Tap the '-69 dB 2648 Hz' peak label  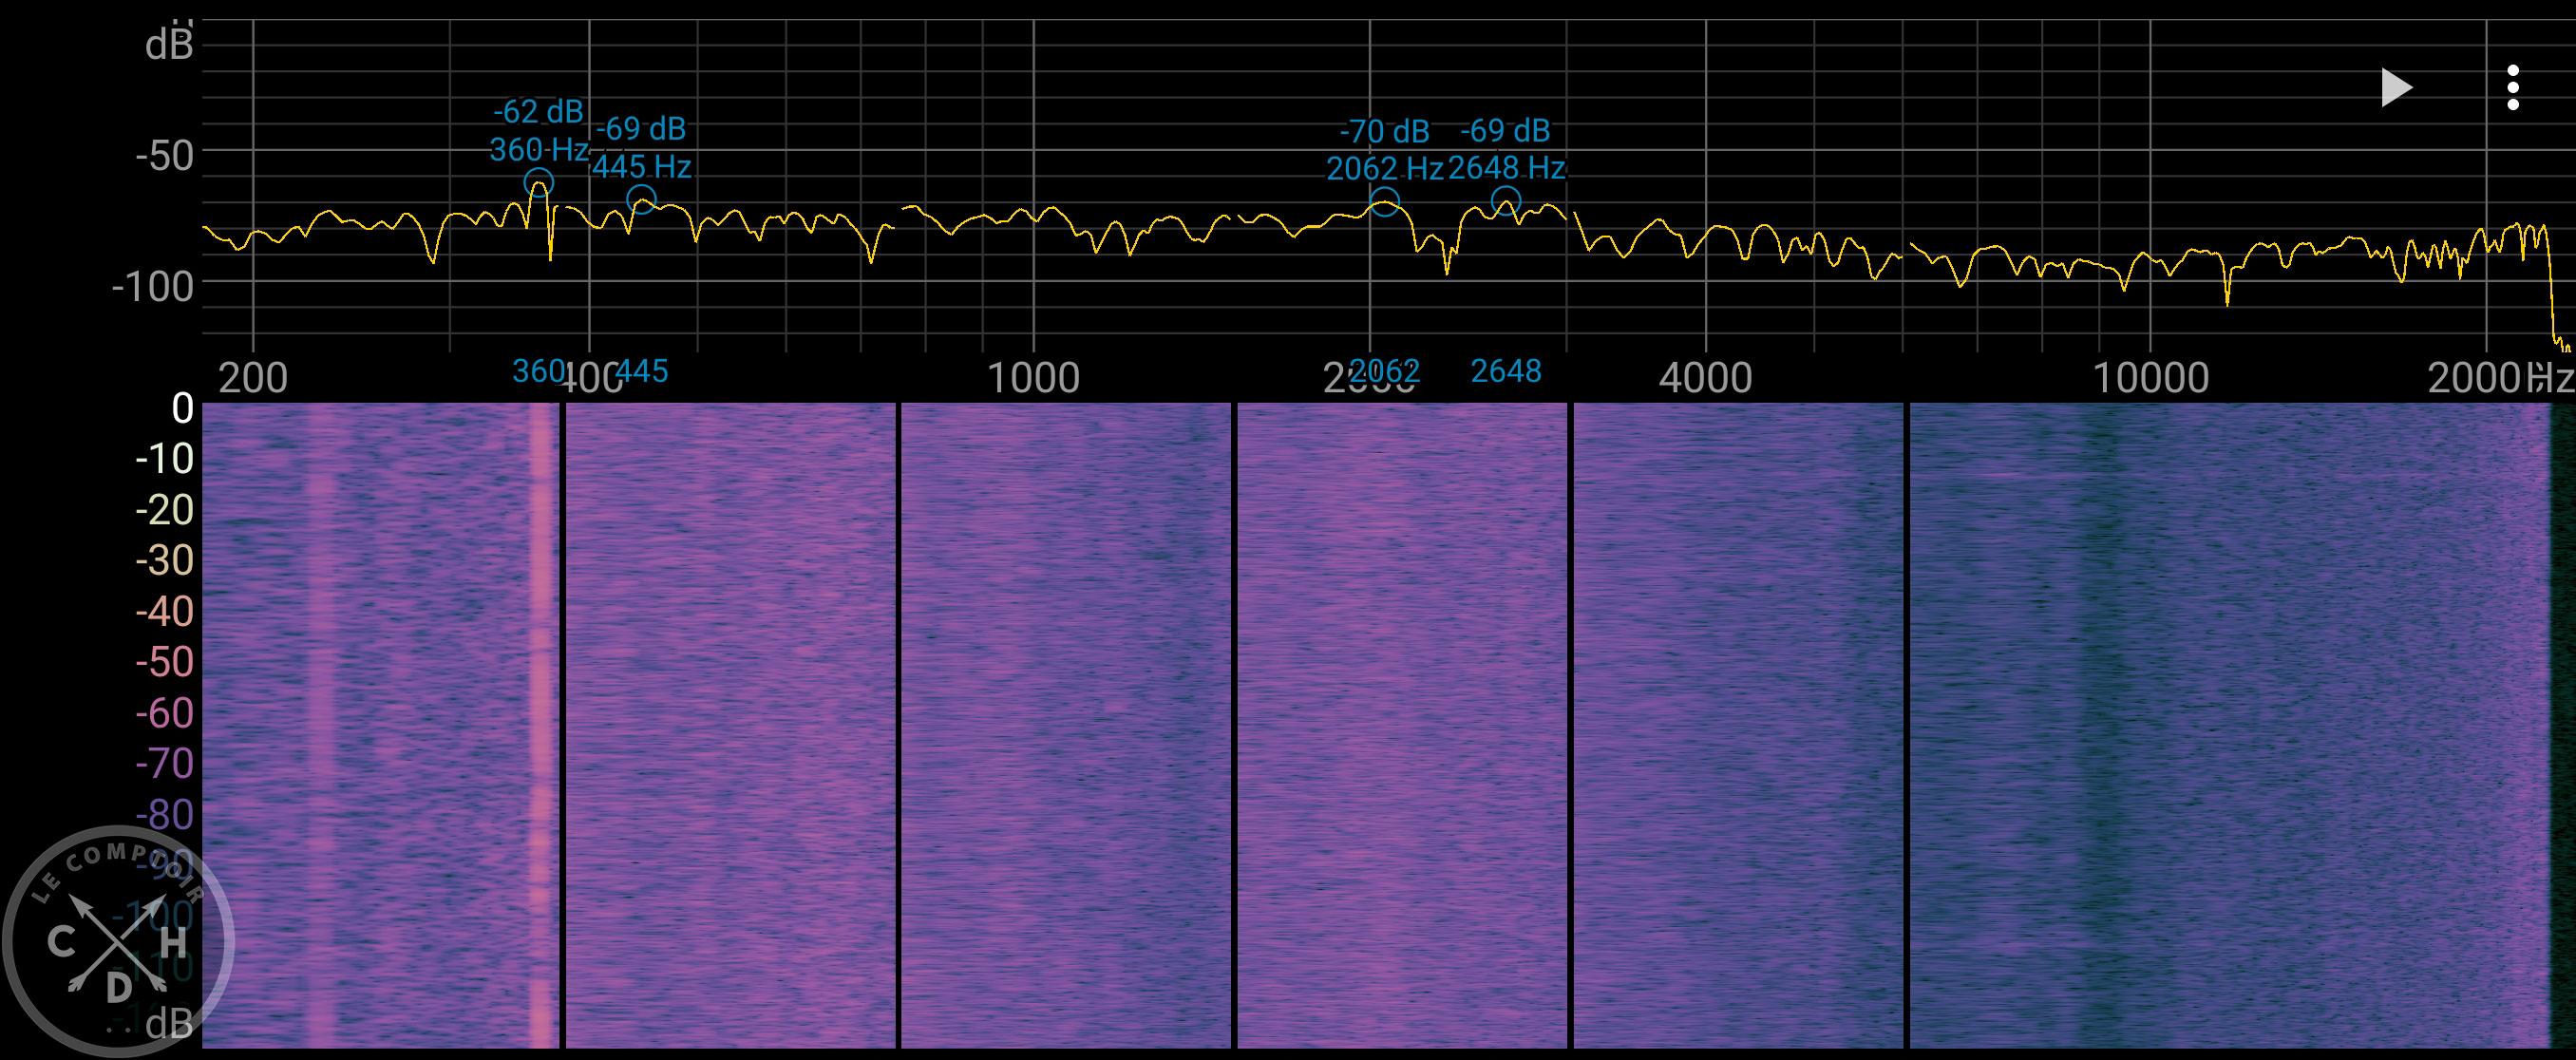click(x=1506, y=149)
